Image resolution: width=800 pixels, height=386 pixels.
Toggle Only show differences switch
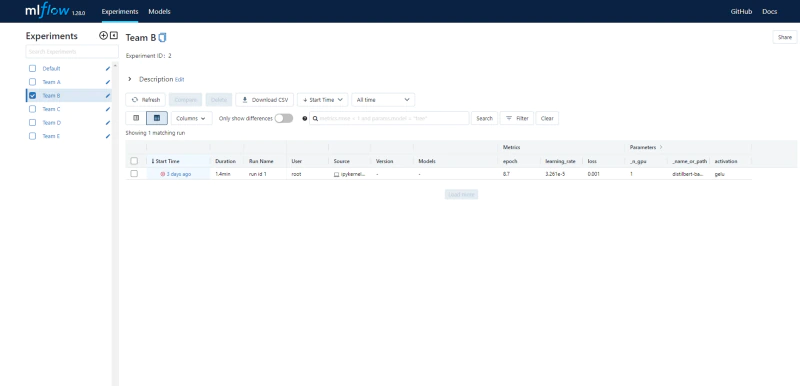pos(284,118)
